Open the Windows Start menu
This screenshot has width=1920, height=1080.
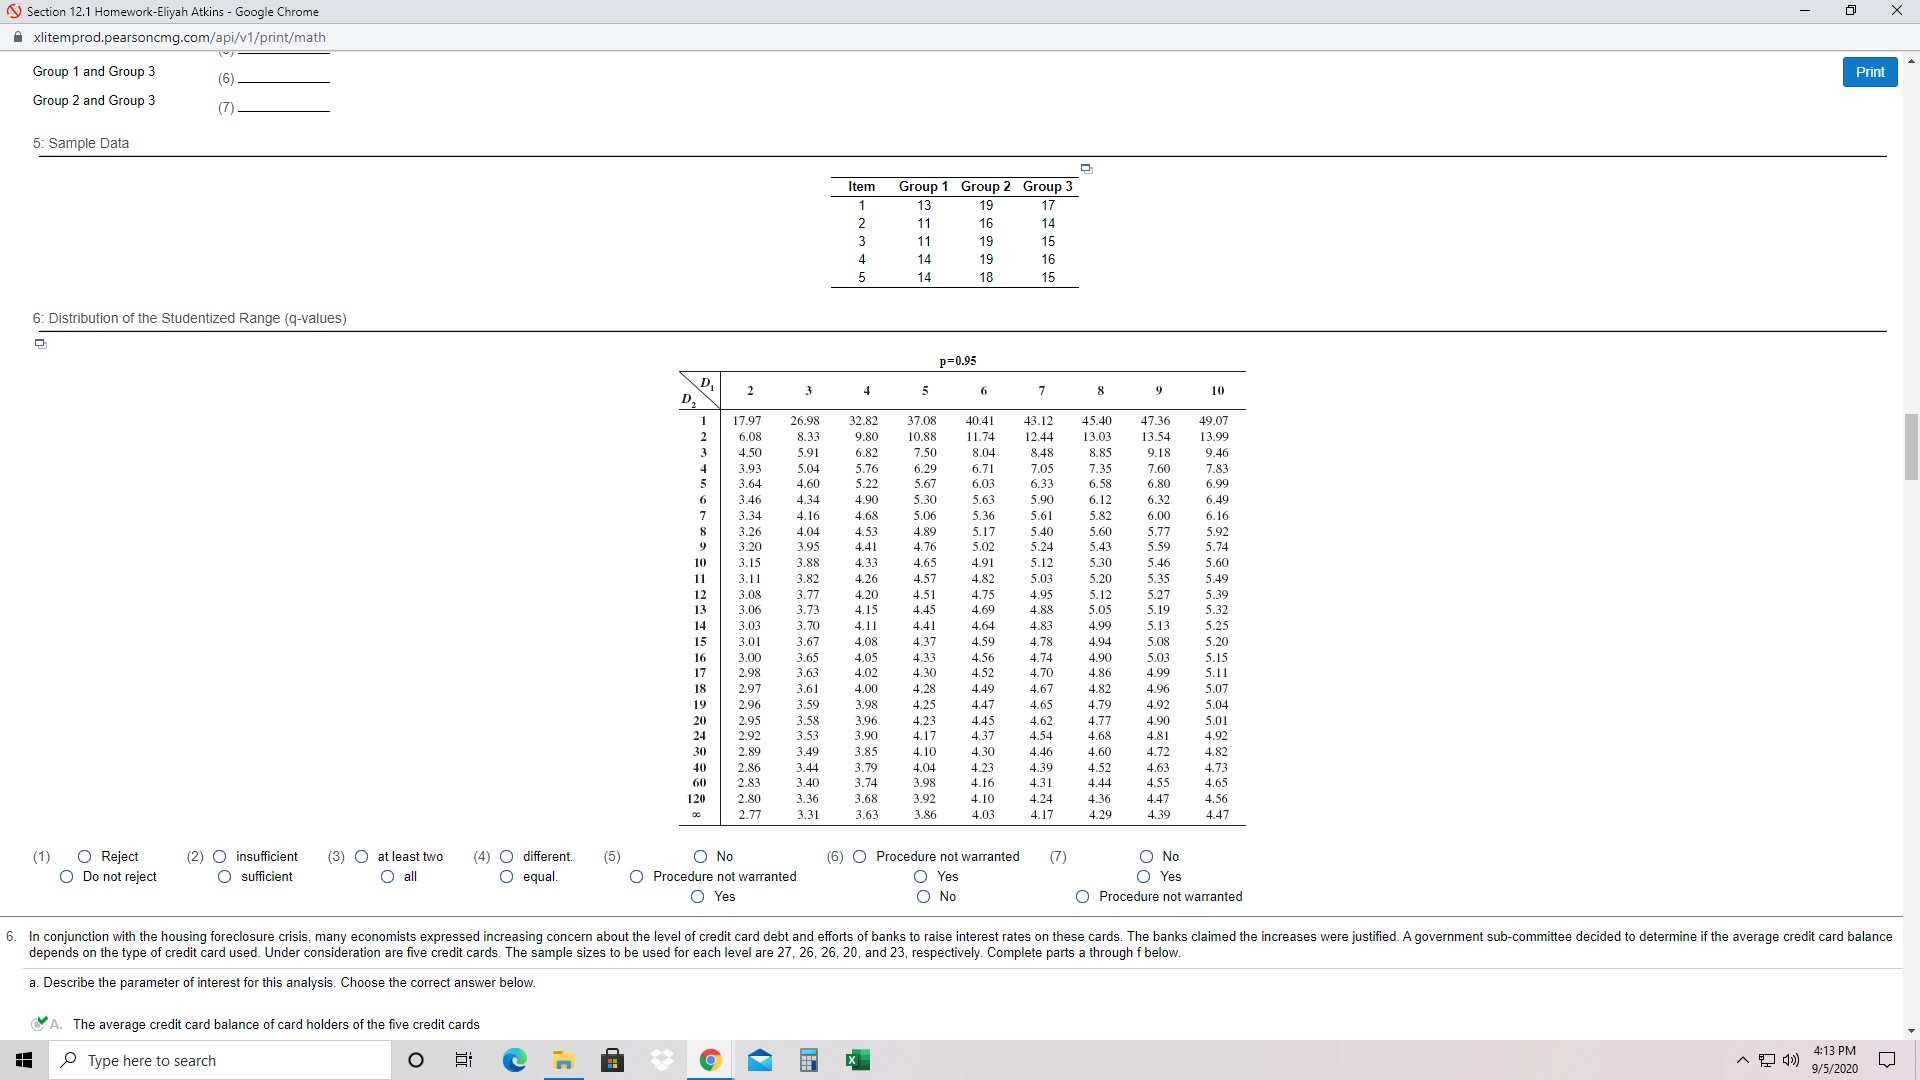[24, 1060]
